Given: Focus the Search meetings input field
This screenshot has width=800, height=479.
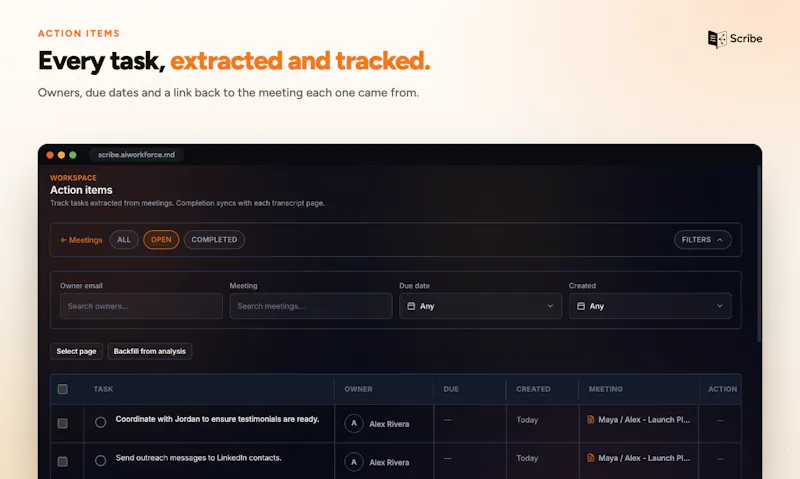Looking at the screenshot, I should click(311, 306).
